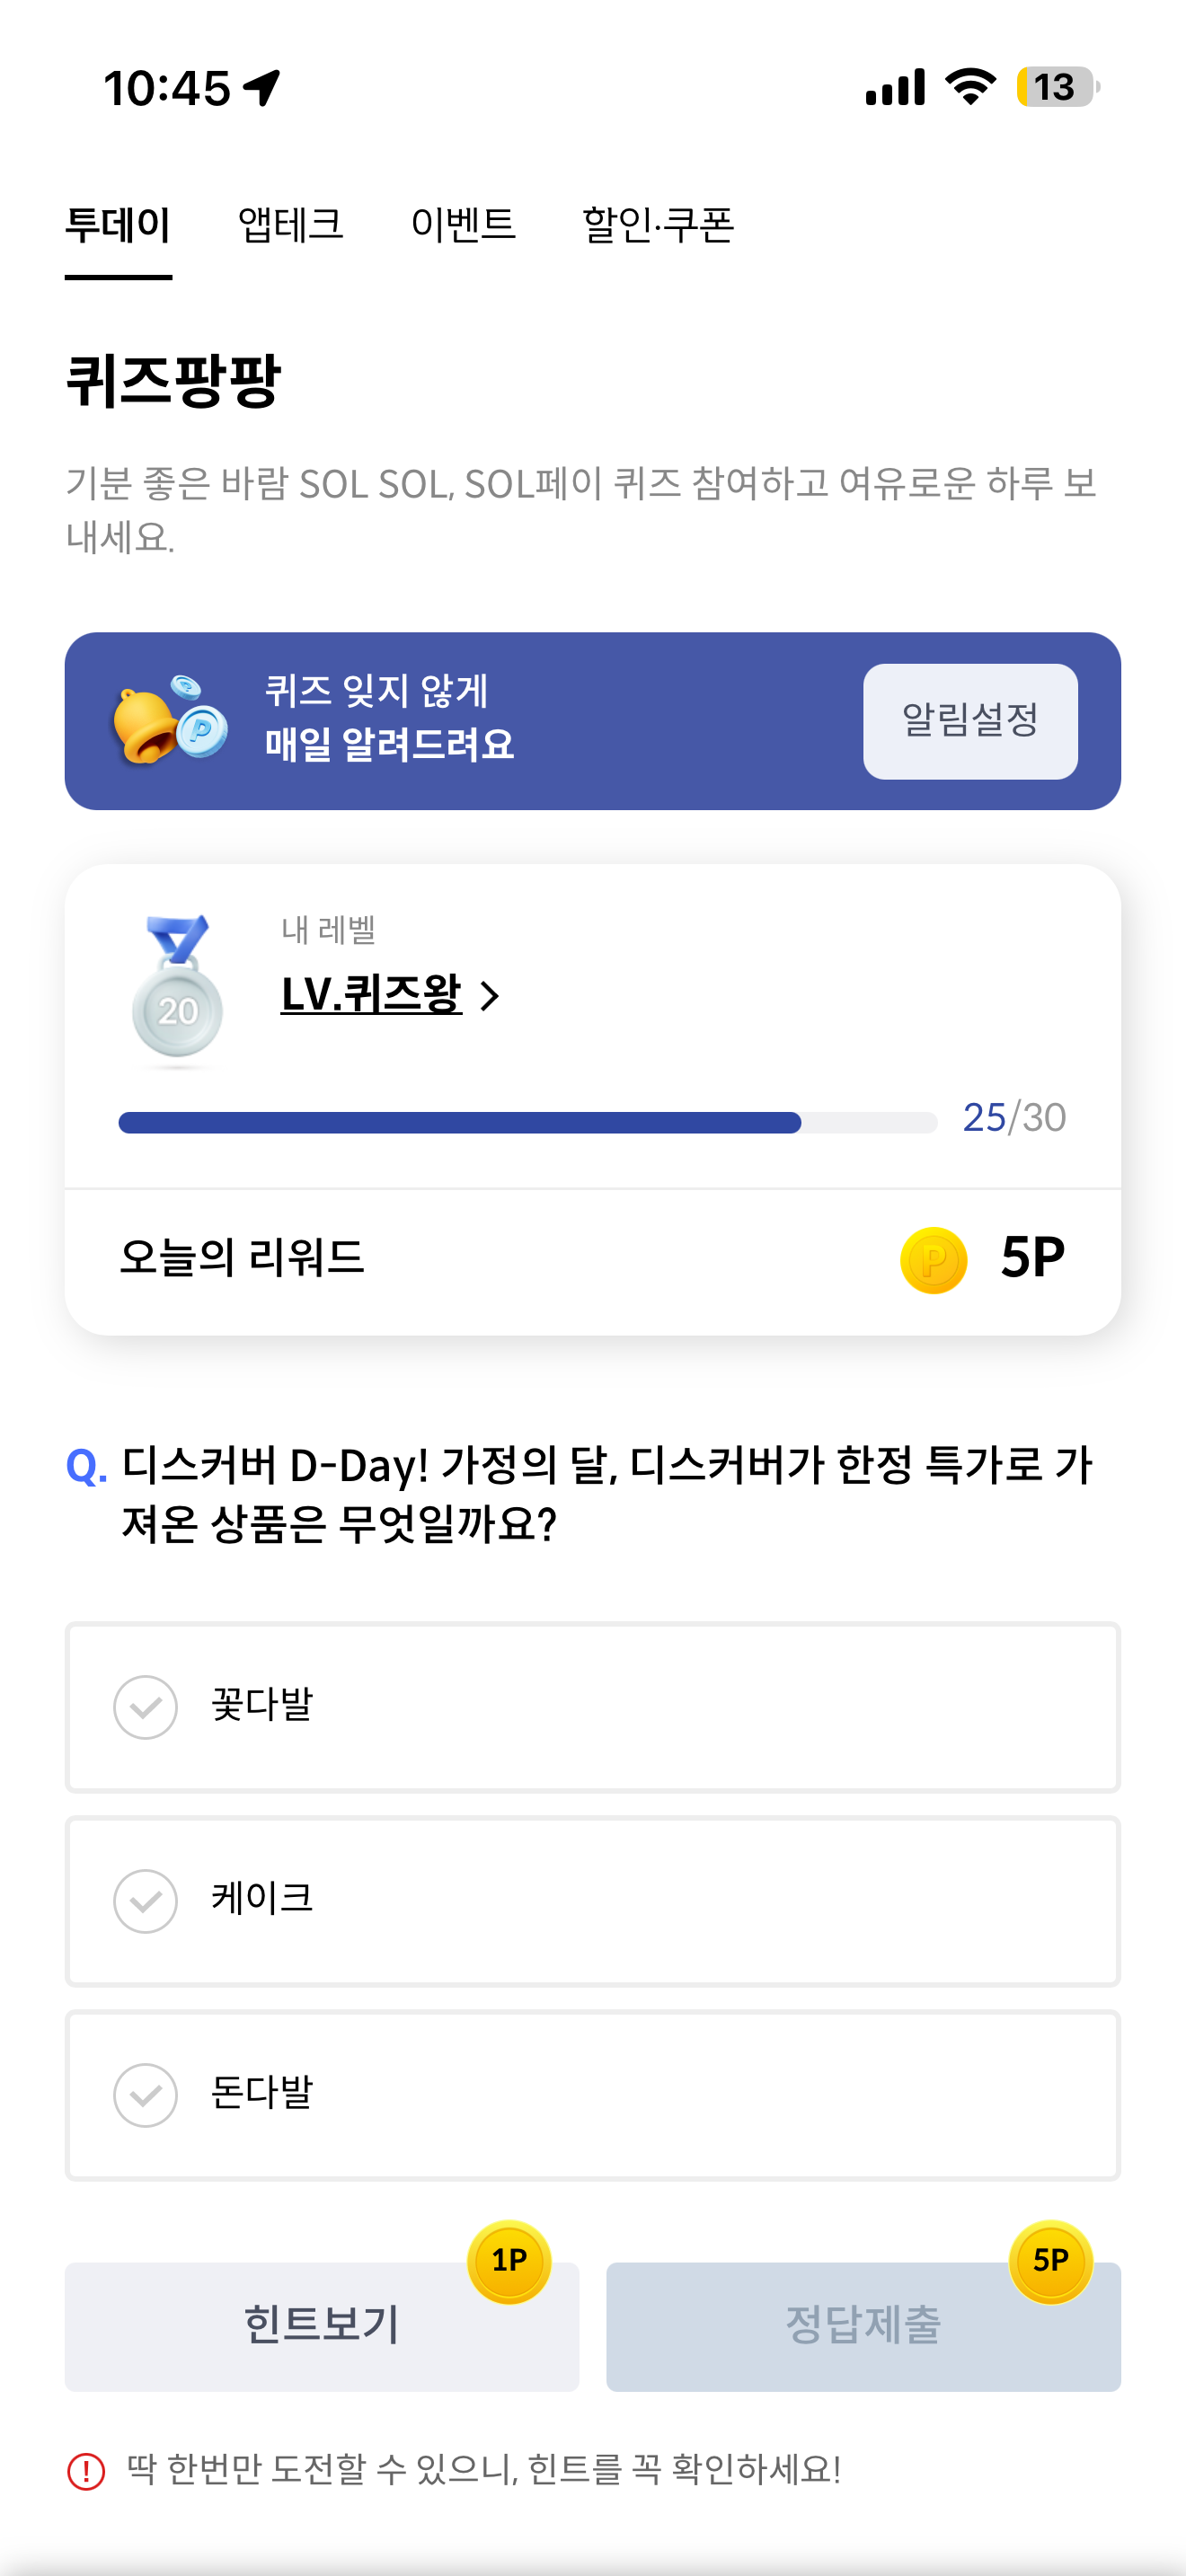This screenshot has height=2576, width=1186.
Task: Tap the 25/30 level progress bar
Action: tap(527, 1122)
